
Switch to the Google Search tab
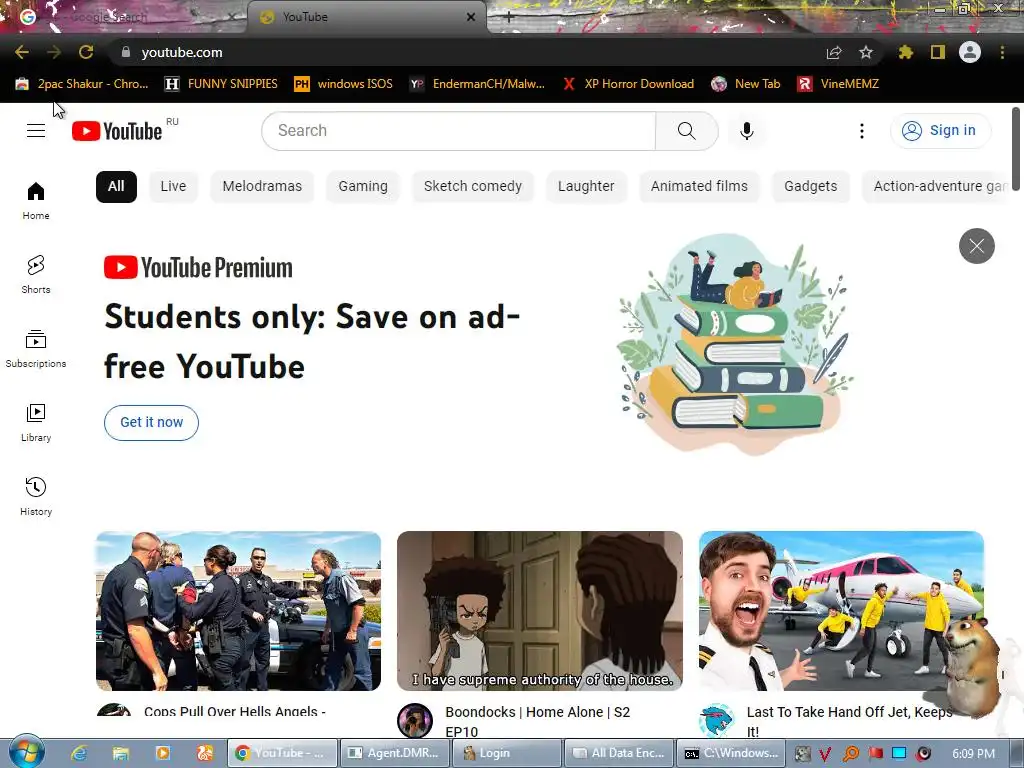tap(123, 17)
